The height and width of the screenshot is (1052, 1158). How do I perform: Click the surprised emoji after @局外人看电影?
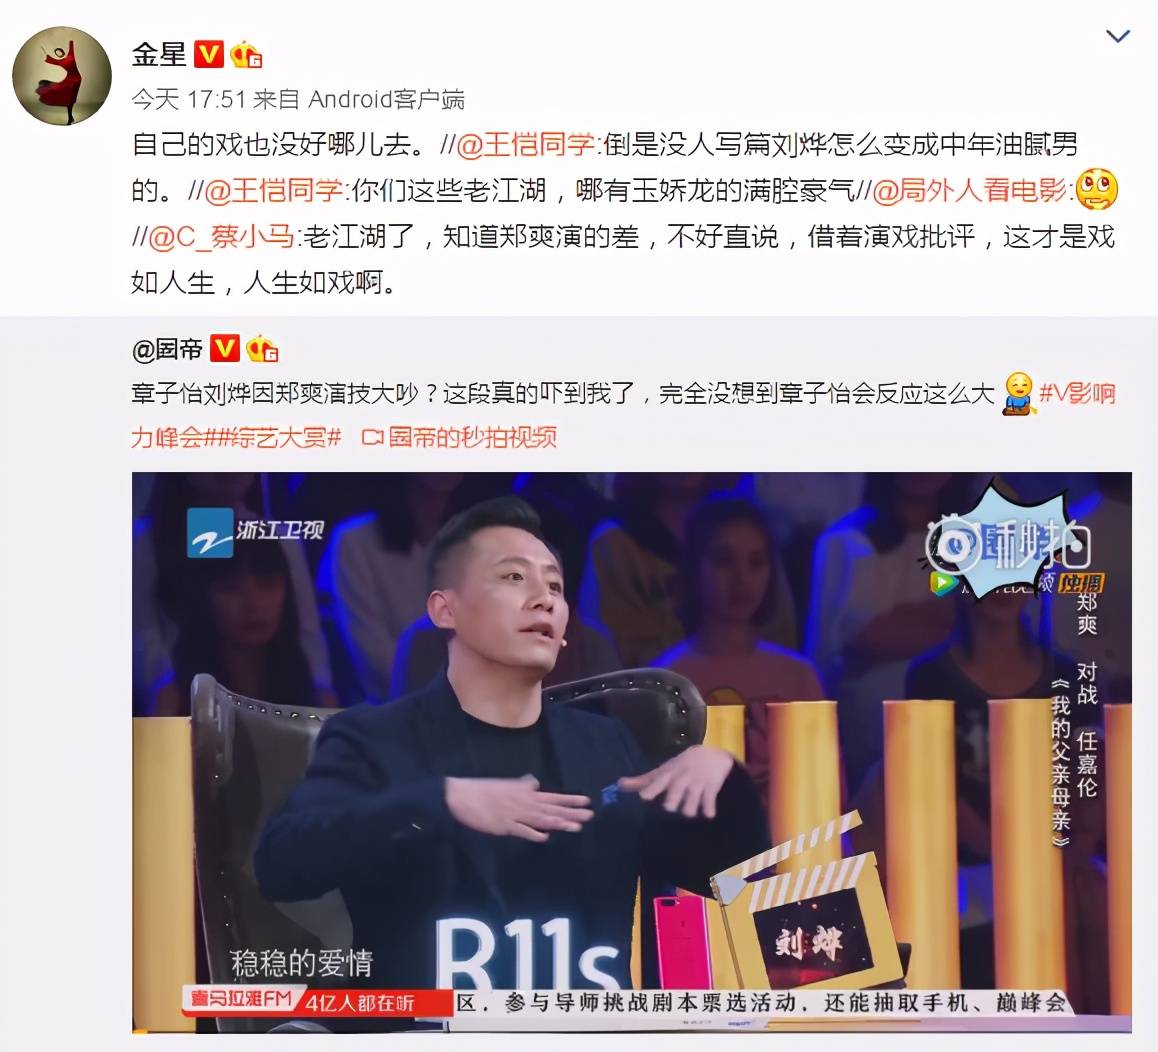pyautogui.click(x=1097, y=190)
